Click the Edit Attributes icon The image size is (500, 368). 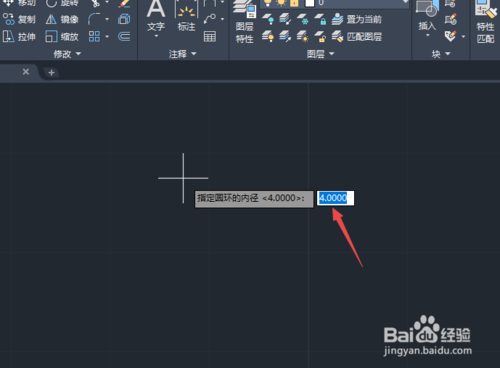click(x=451, y=36)
